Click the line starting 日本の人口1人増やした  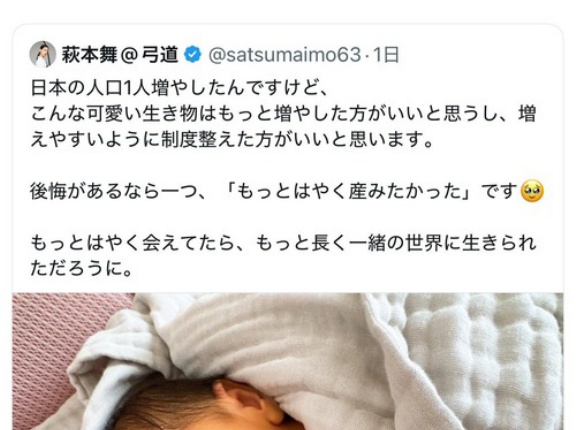point(179,88)
